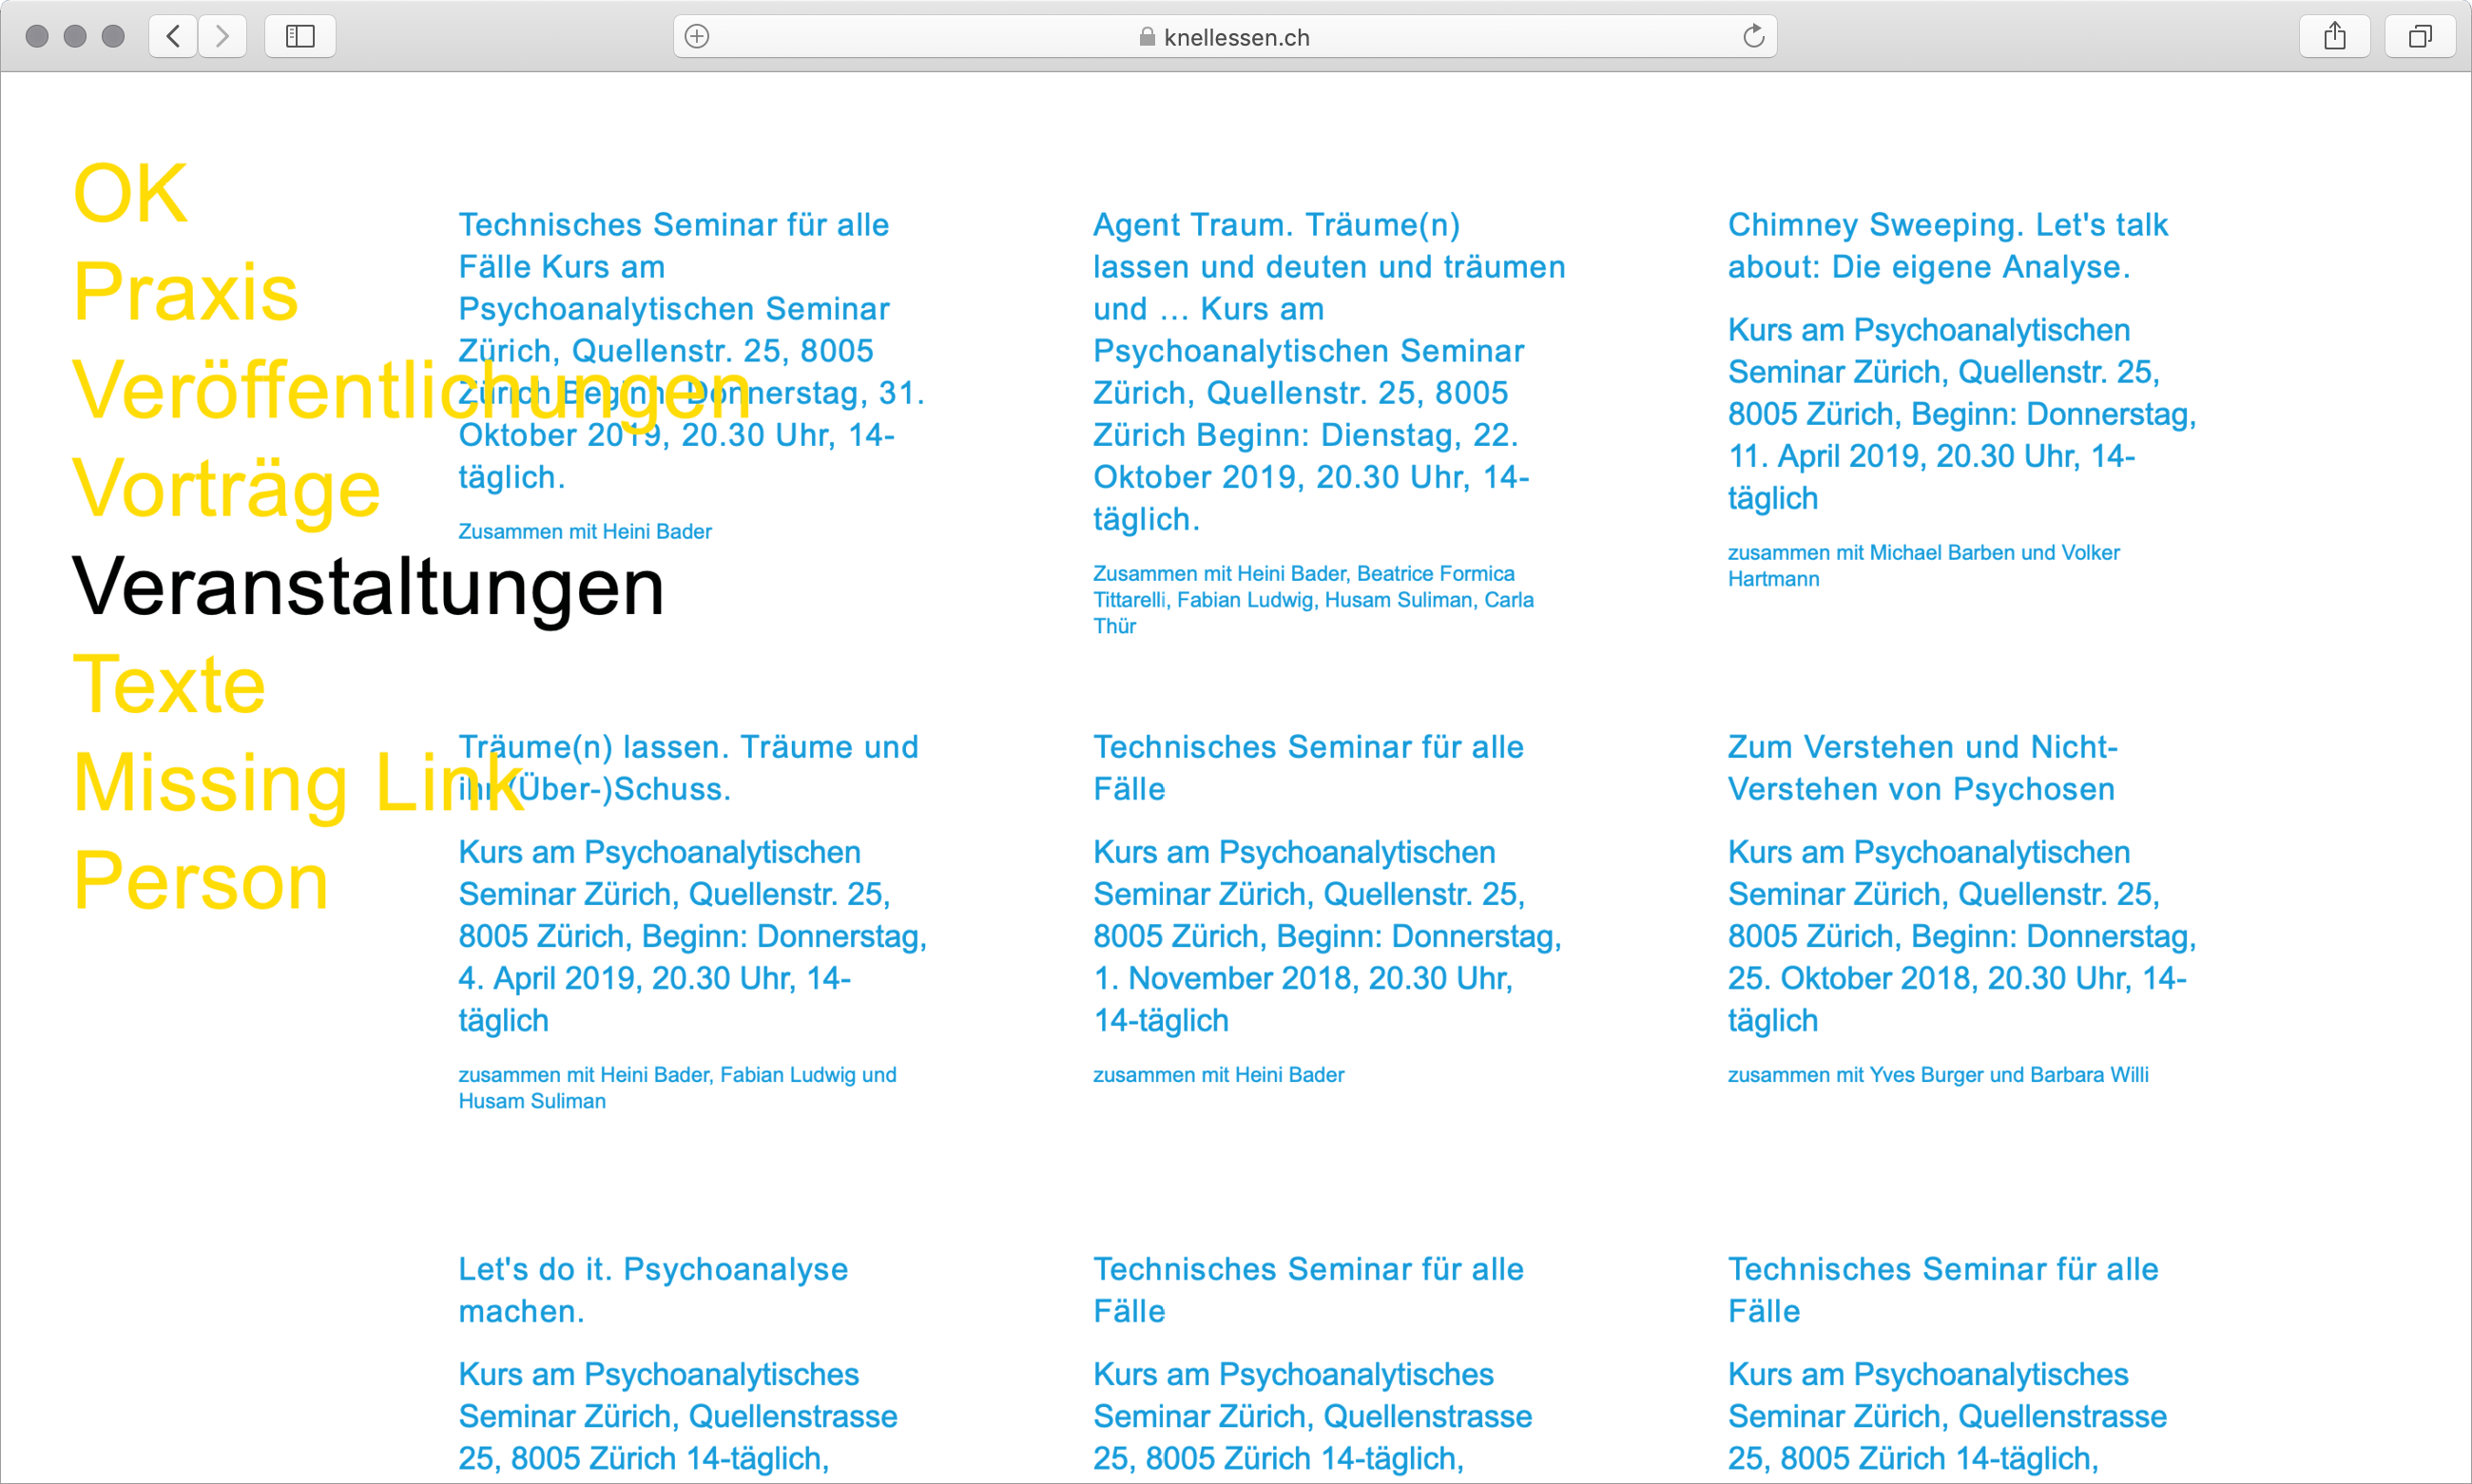2472x1484 pixels.
Task: Click the green window zoom button
Action: click(113, 37)
